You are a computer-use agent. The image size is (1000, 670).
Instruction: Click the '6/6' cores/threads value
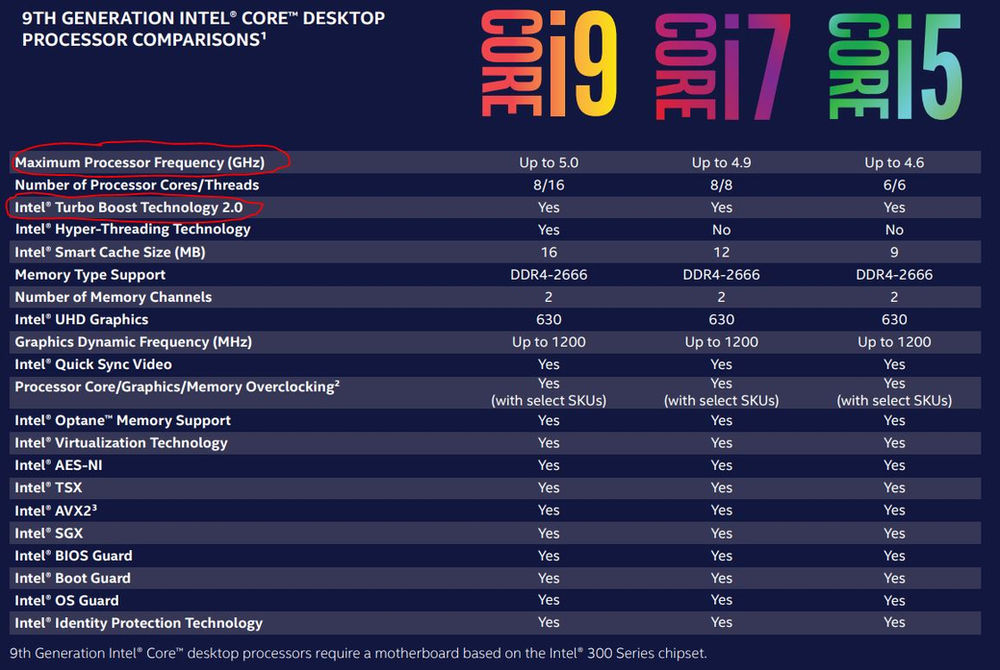(x=894, y=185)
